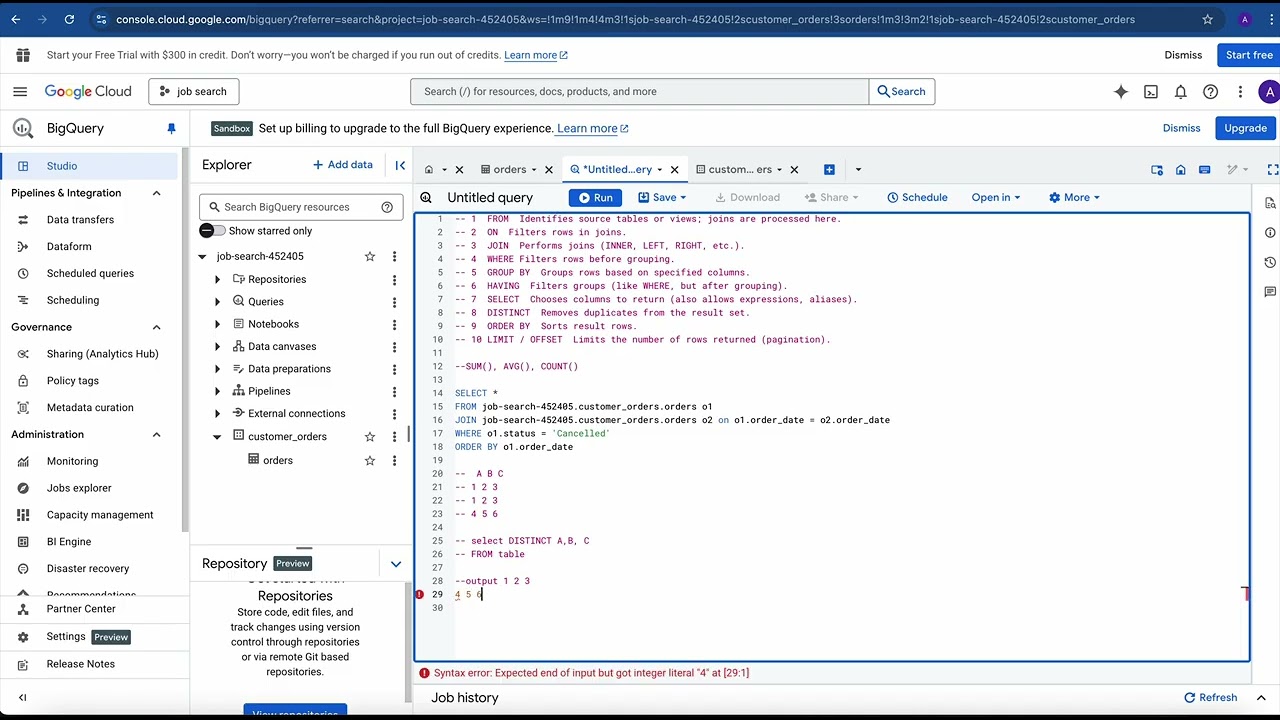Open actions menu for Repositories row

coord(394,280)
